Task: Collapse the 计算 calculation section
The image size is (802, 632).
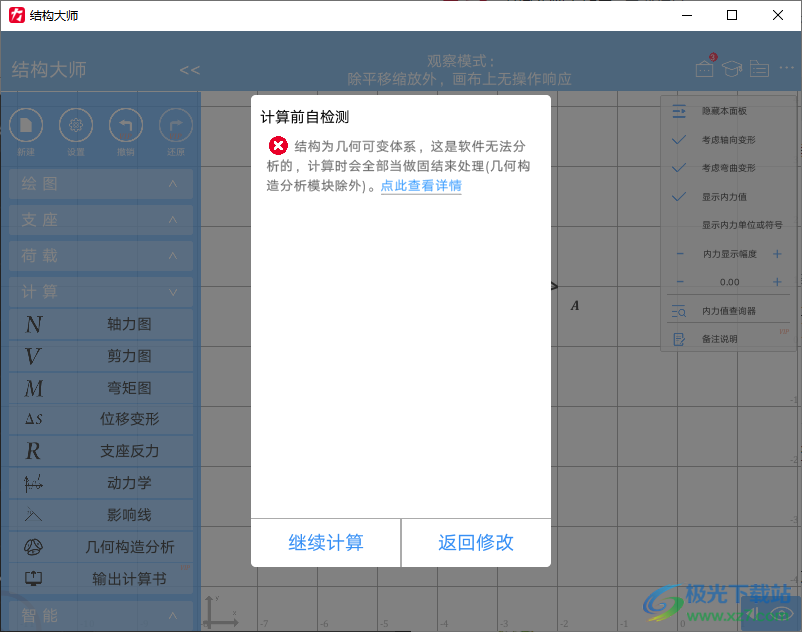Action: (101, 292)
